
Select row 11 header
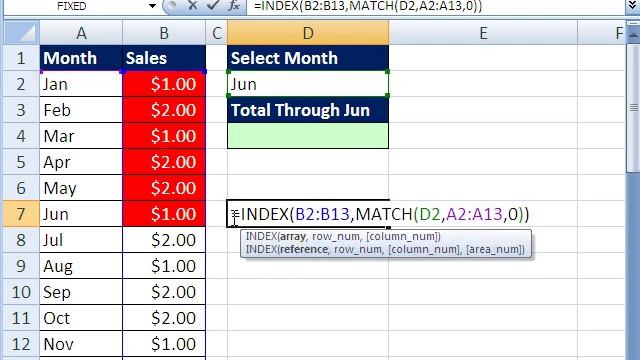[x=21, y=318]
